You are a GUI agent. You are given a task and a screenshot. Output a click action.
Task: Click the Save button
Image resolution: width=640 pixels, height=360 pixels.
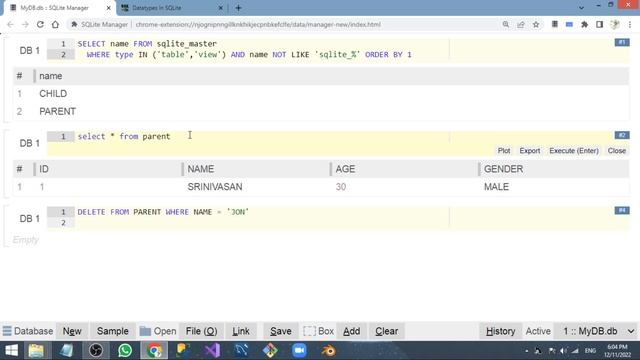pos(281,331)
